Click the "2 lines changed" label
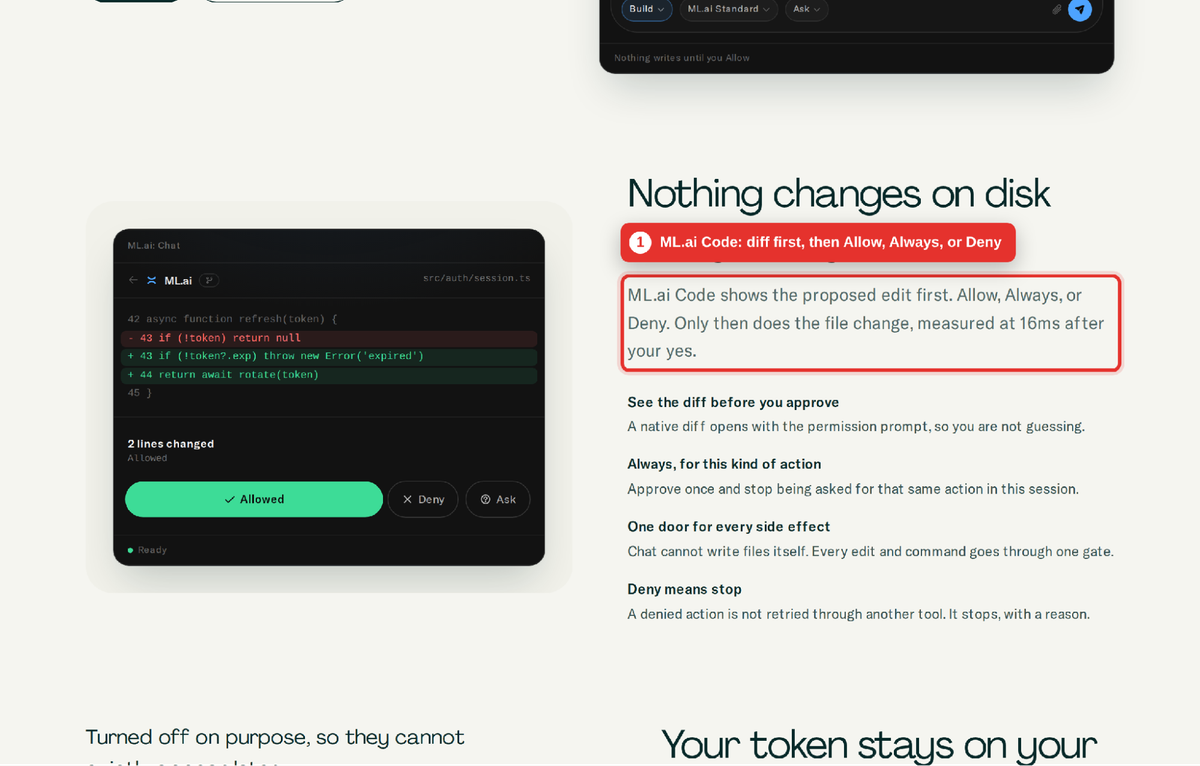 point(170,444)
